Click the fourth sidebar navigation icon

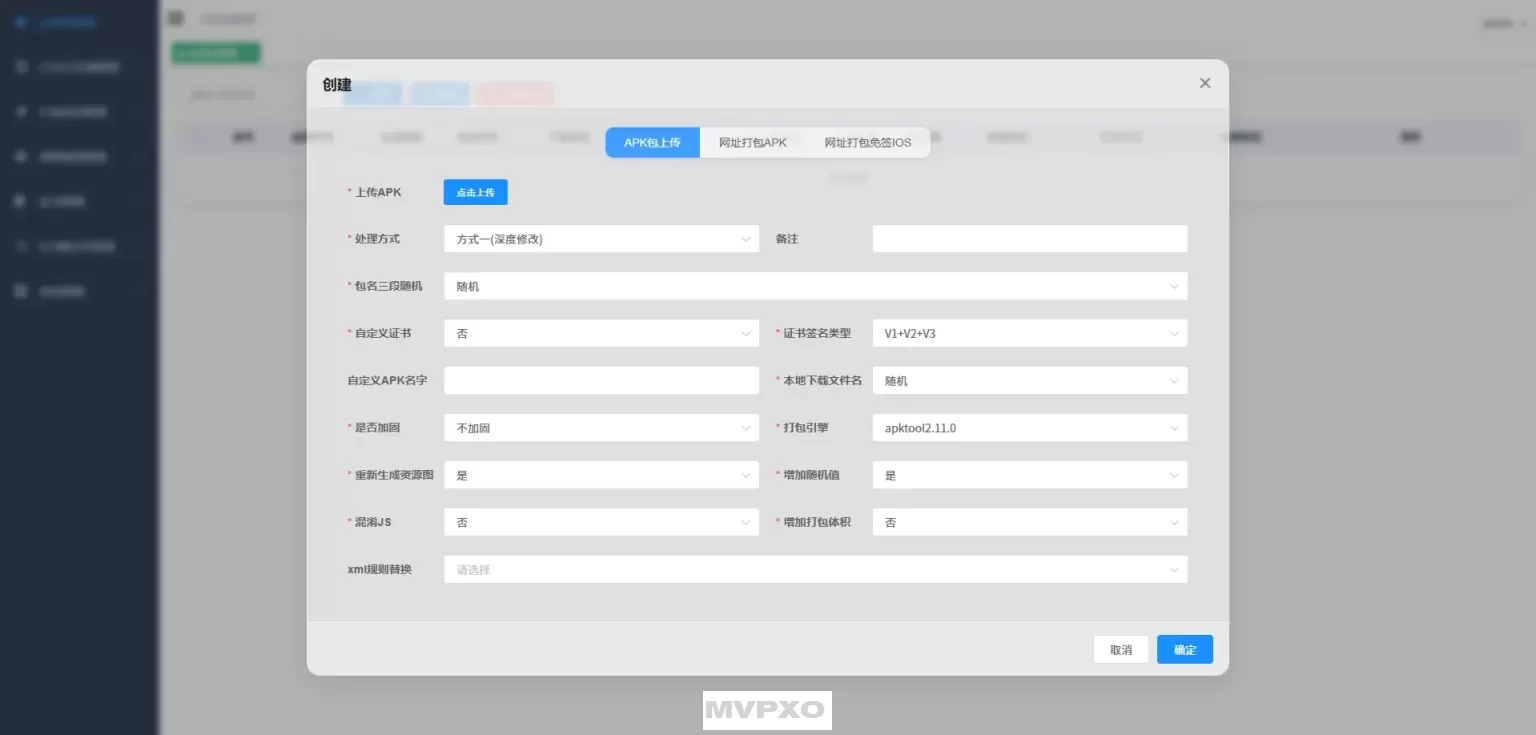pos(18,156)
